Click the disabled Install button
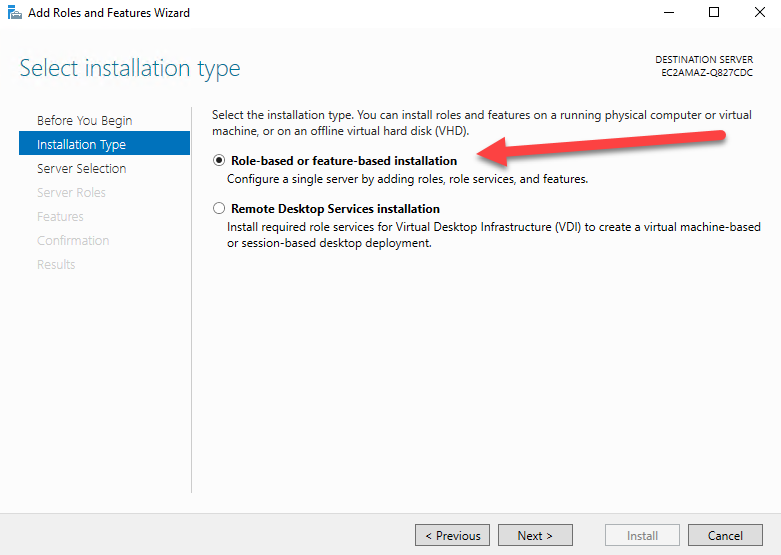 [x=642, y=535]
